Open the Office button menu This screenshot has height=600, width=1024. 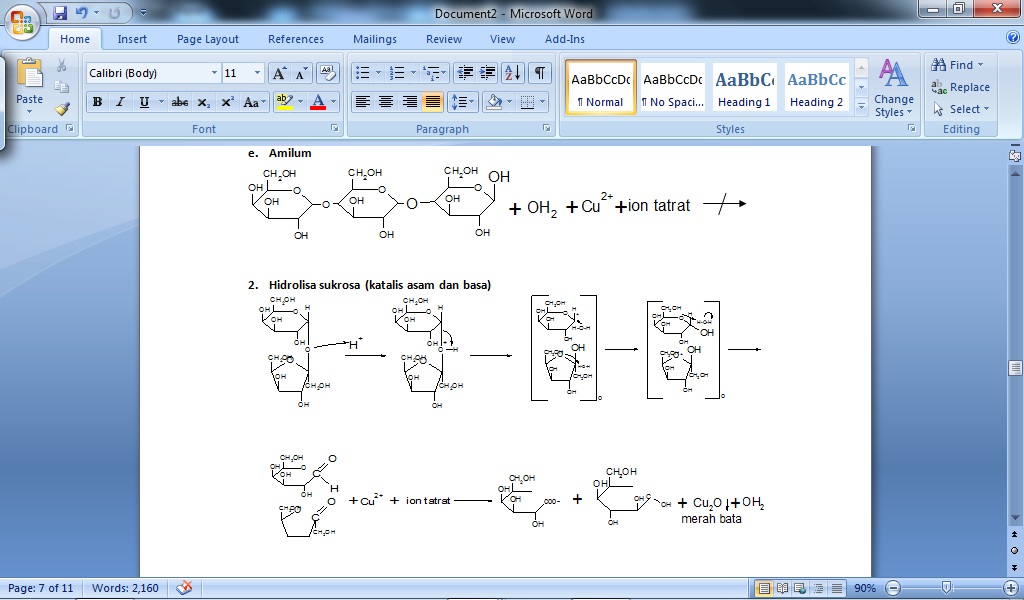22,21
